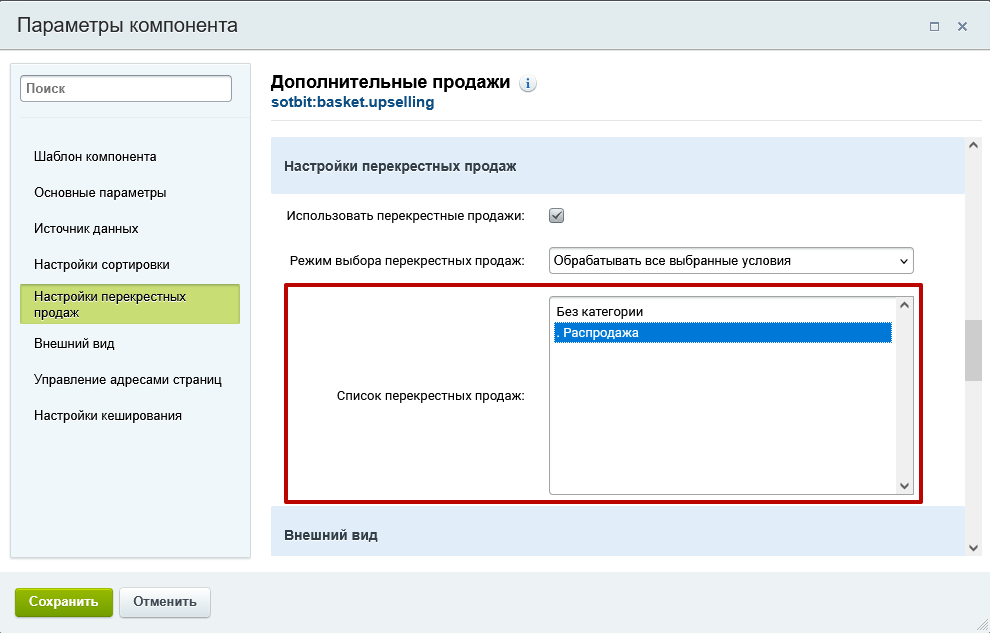This screenshot has width=990, height=633.
Task: Click the down arrow in the sales list scrollbar
Action: tap(902, 485)
